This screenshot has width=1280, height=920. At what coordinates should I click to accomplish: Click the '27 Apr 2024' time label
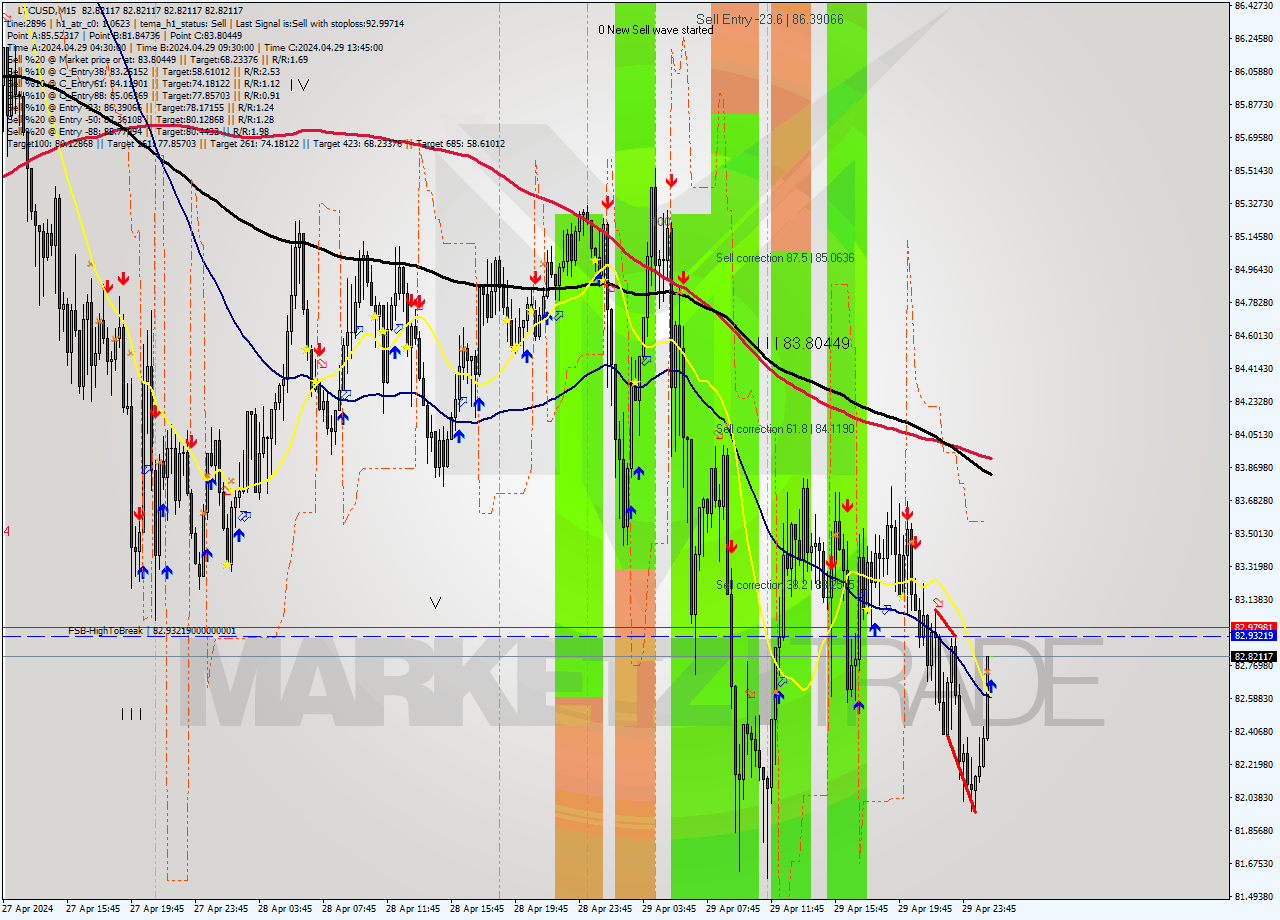(28, 909)
